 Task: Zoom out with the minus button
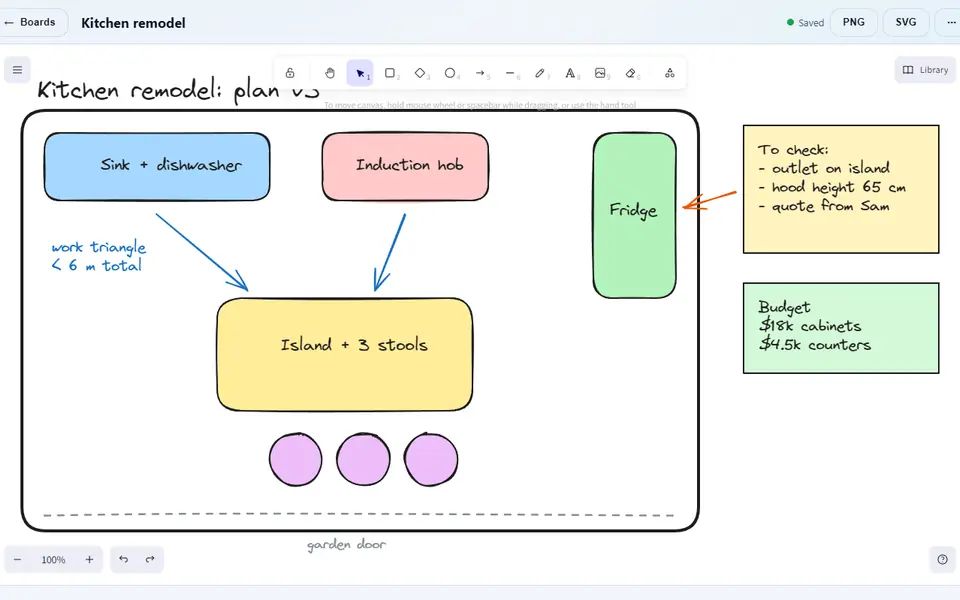[x=18, y=560]
